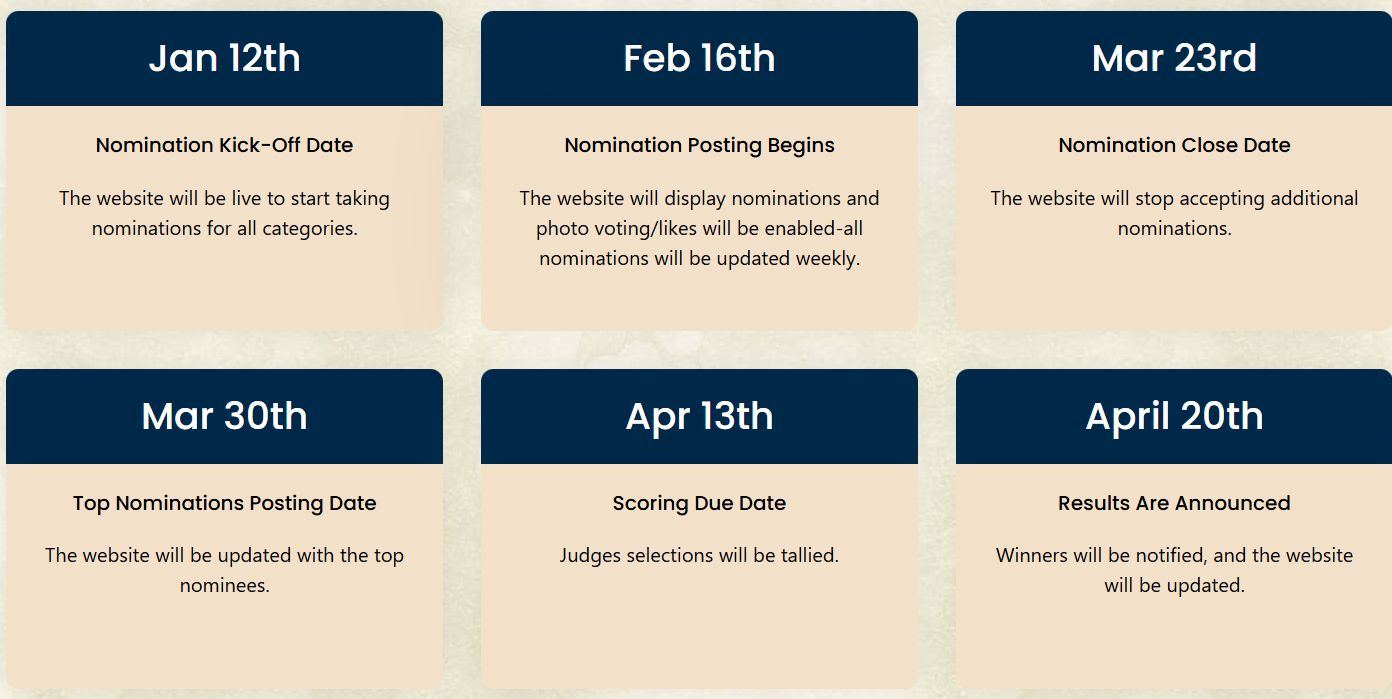The height and width of the screenshot is (699, 1392).
Task: Select the Nomination Posting Begins title
Action: (699, 145)
